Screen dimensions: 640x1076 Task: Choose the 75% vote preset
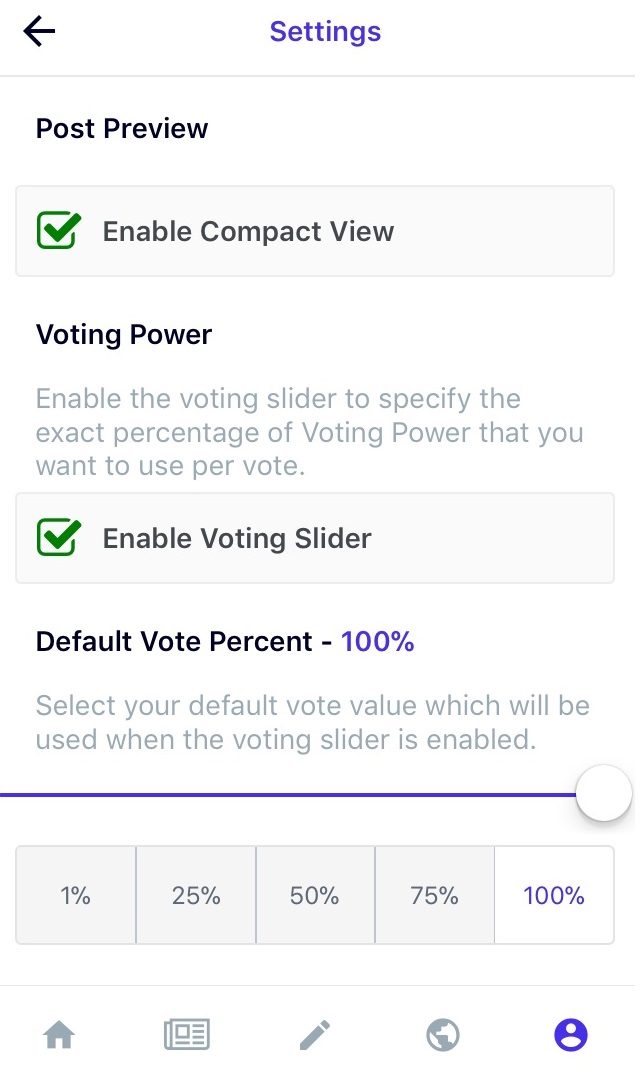click(x=434, y=895)
